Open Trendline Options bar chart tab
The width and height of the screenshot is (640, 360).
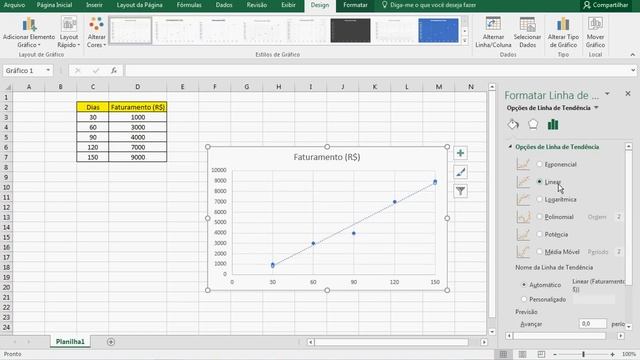[553, 124]
